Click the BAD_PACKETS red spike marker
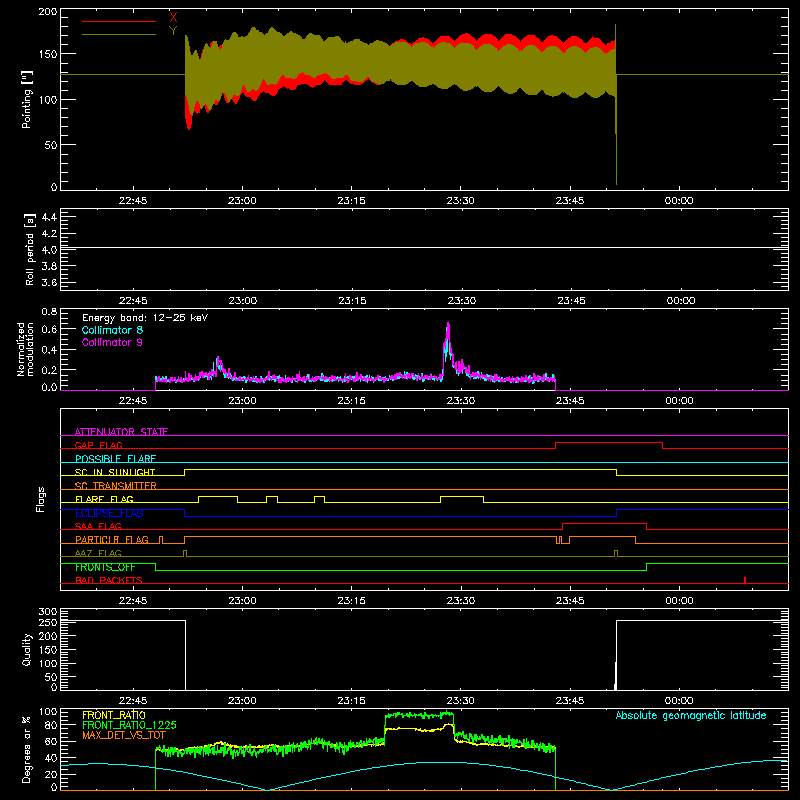The width and height of the screenshot is (800, 800). (745, 580)
